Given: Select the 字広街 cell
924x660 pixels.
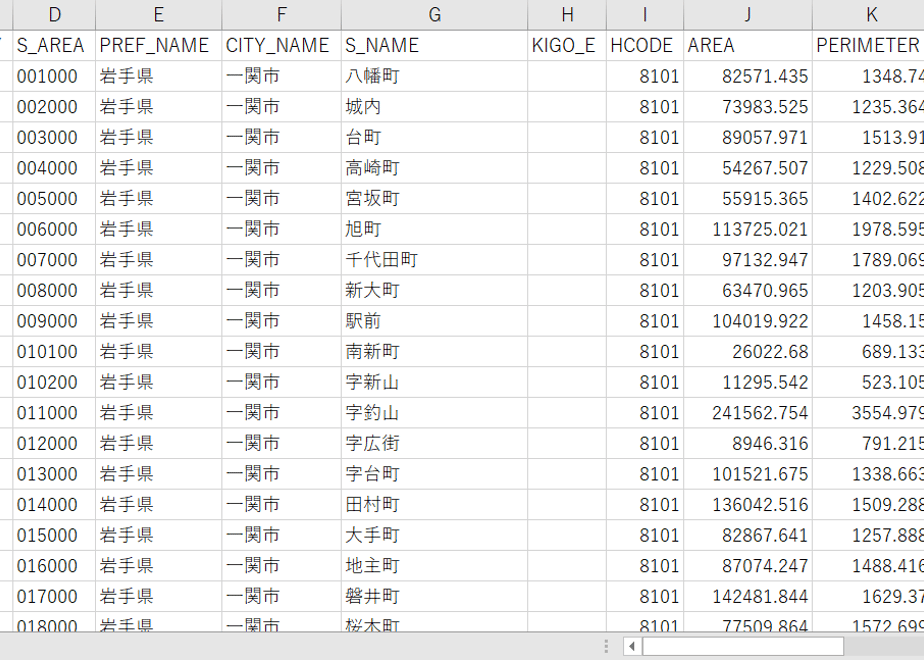Looking at the screenshot, I should pyautogui.click(x=435, y=444).
